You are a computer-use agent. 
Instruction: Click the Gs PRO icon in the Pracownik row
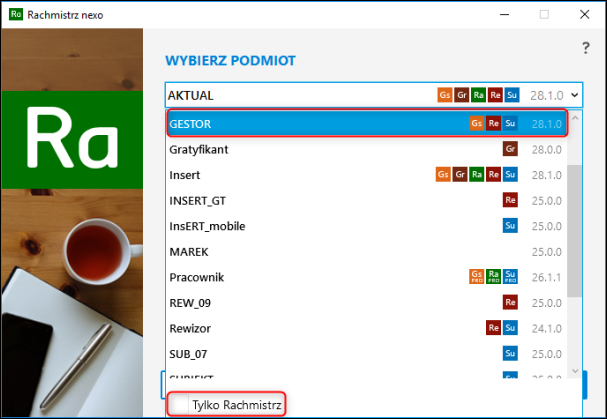point(477,276)
